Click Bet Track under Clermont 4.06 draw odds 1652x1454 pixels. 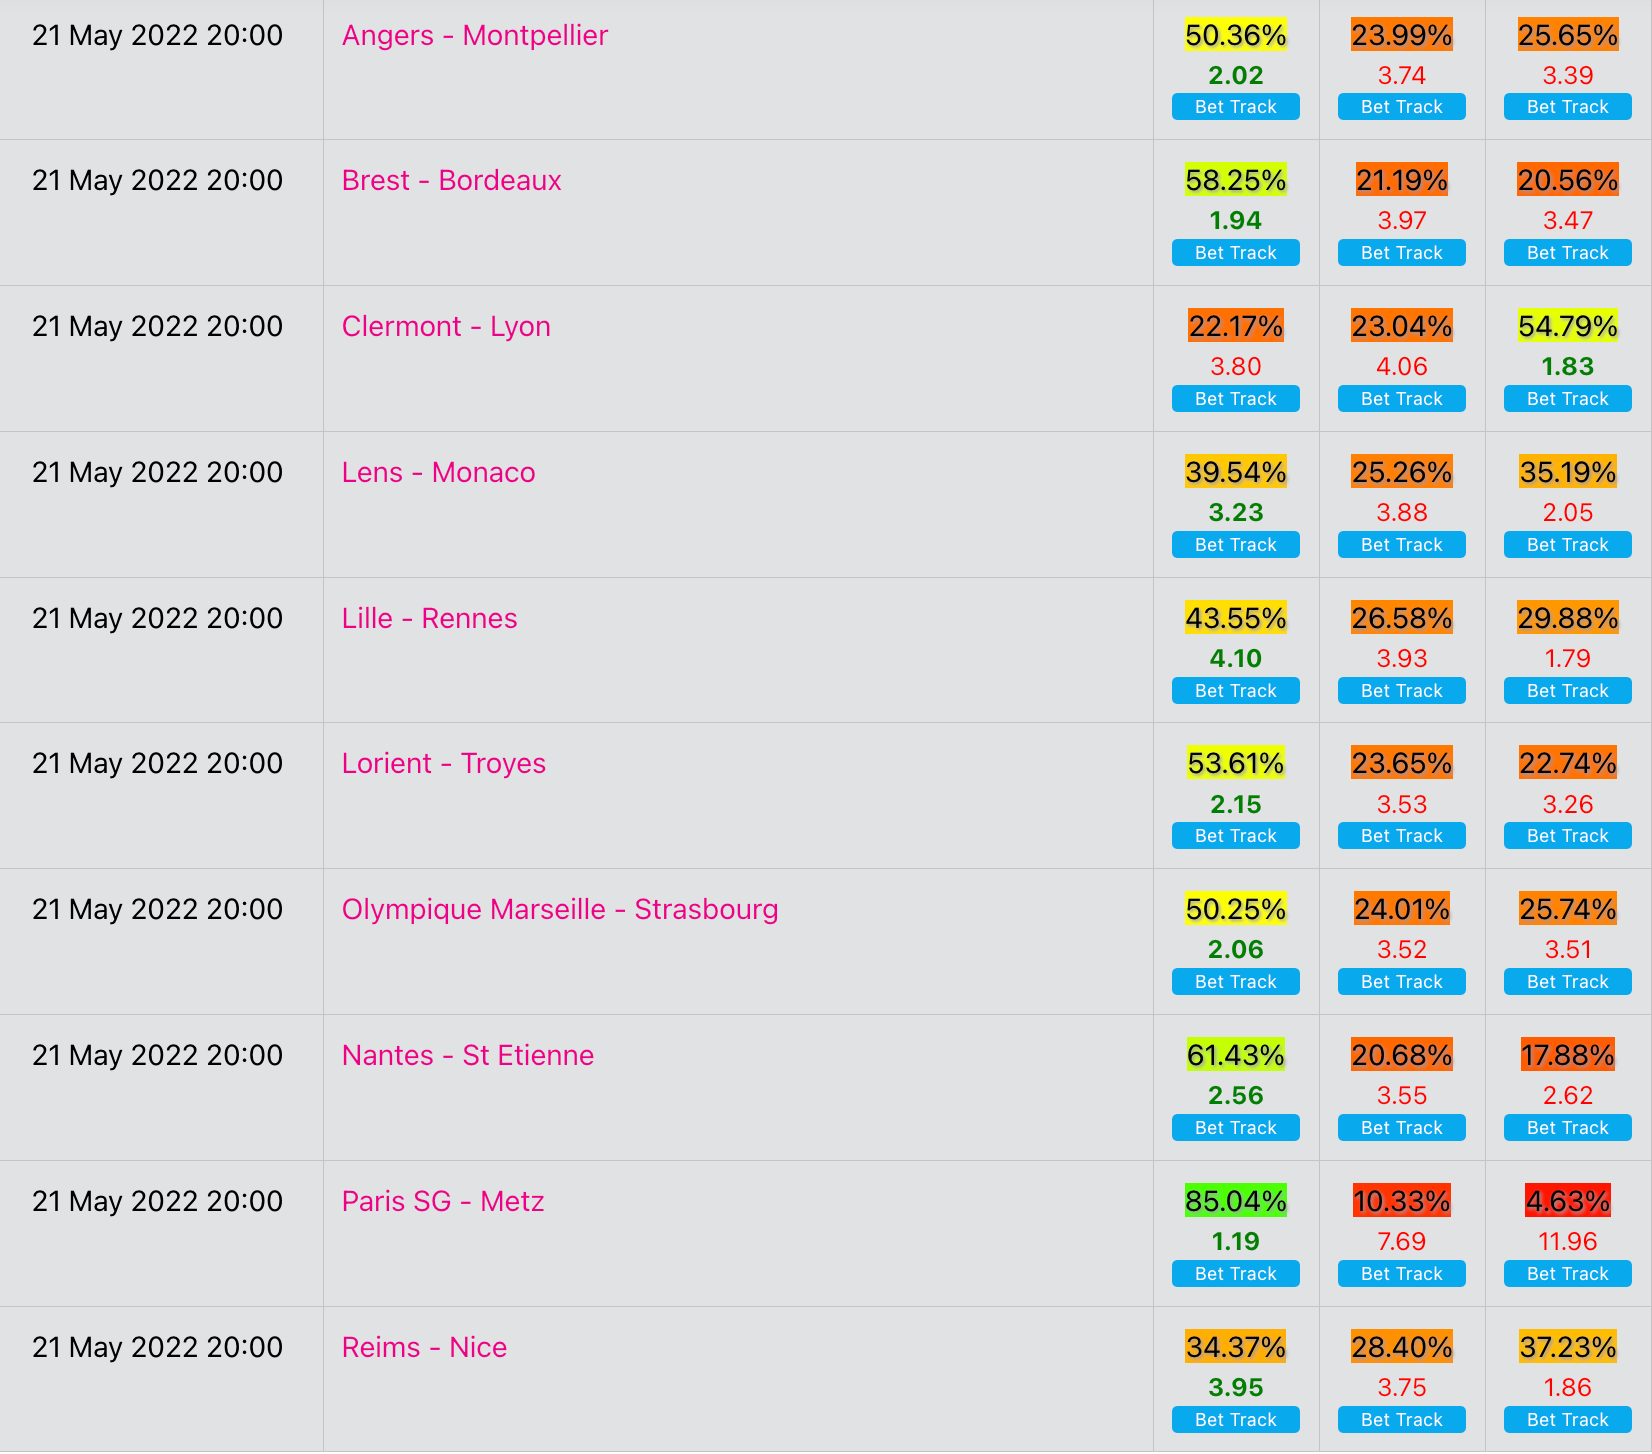(x=1402, y=399)
